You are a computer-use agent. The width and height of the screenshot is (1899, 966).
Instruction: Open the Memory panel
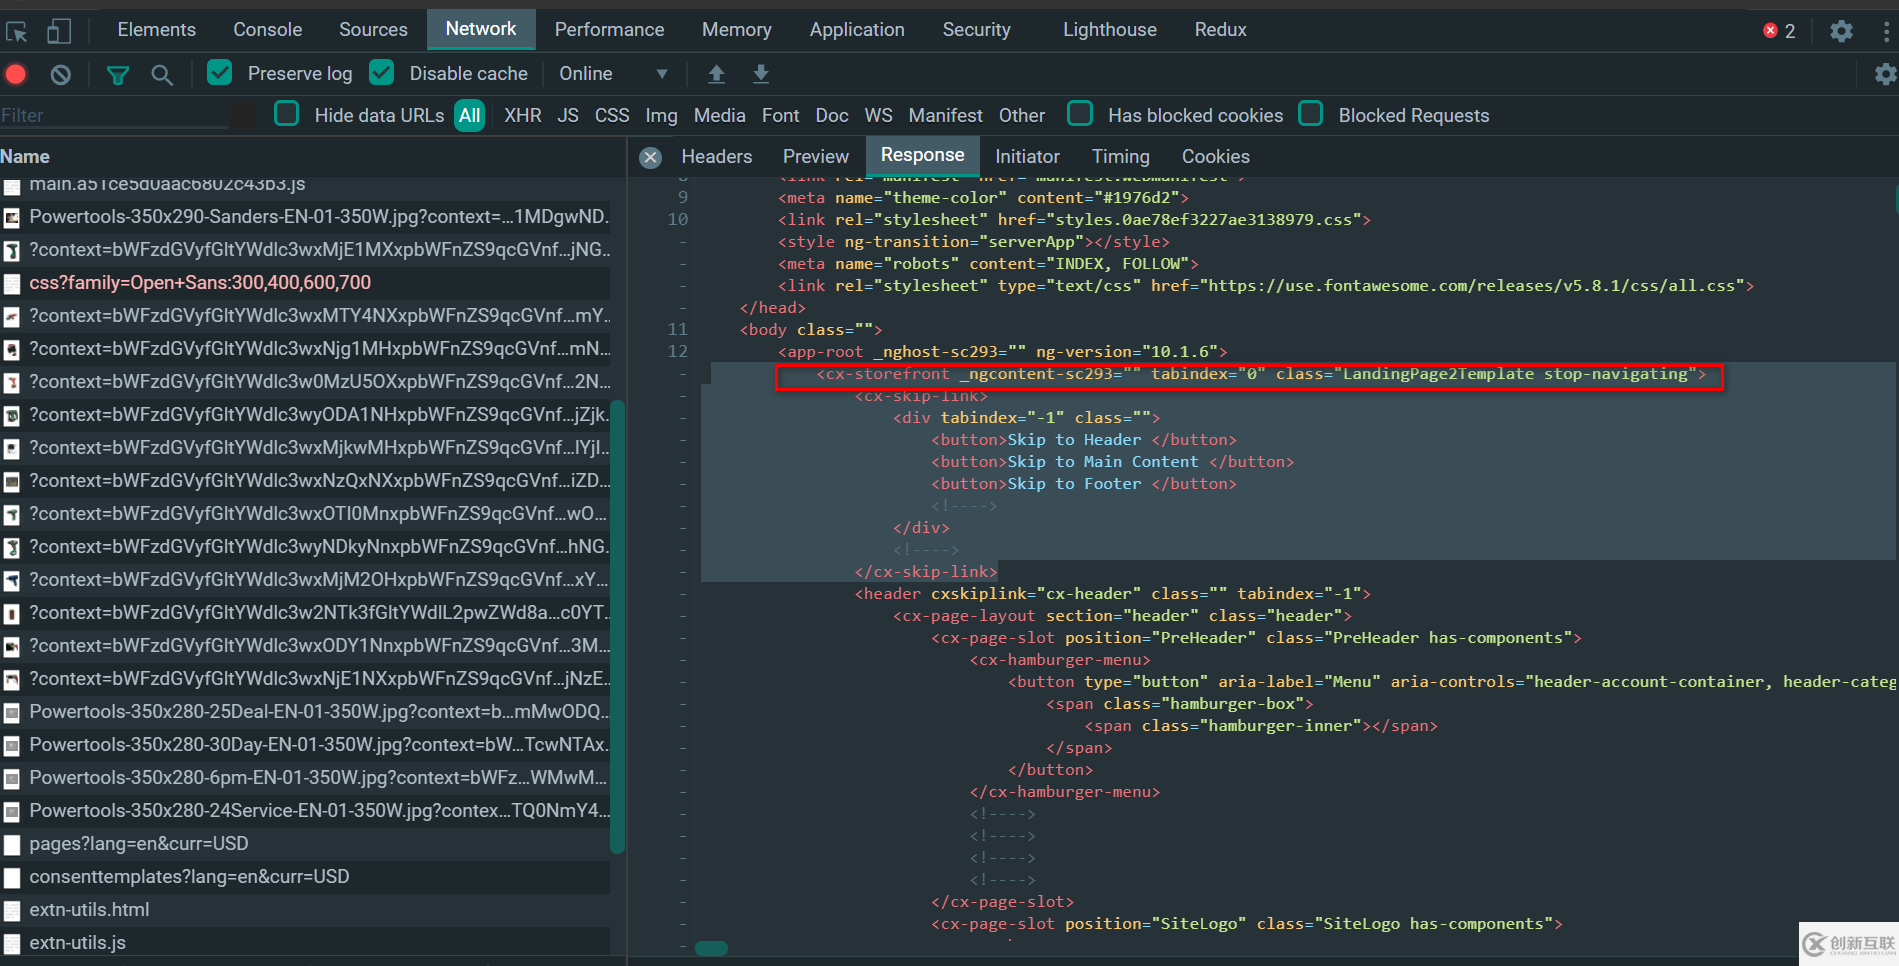[737, 30]
